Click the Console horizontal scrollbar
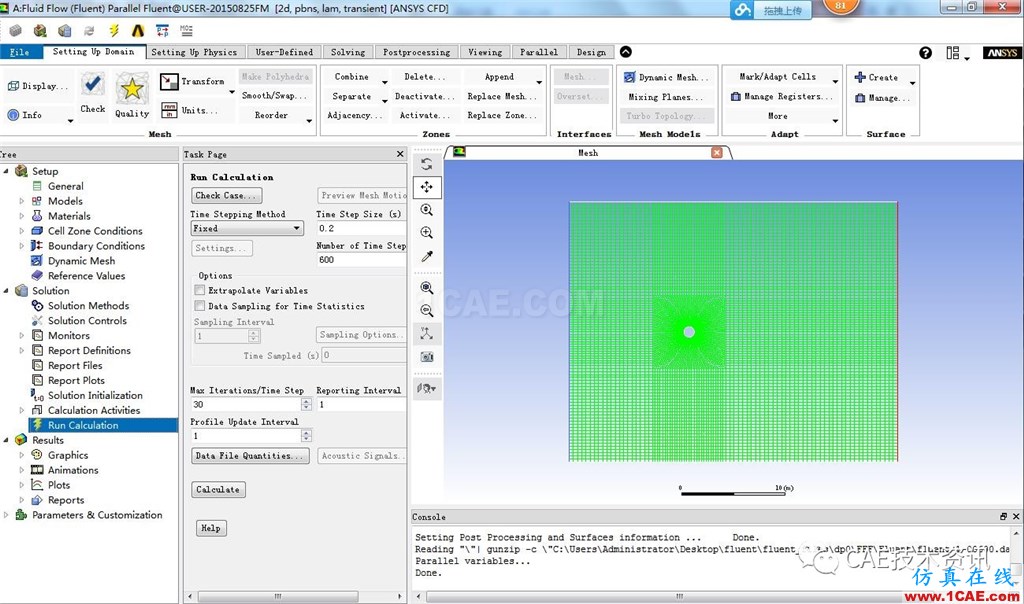 tap(679, 596)
